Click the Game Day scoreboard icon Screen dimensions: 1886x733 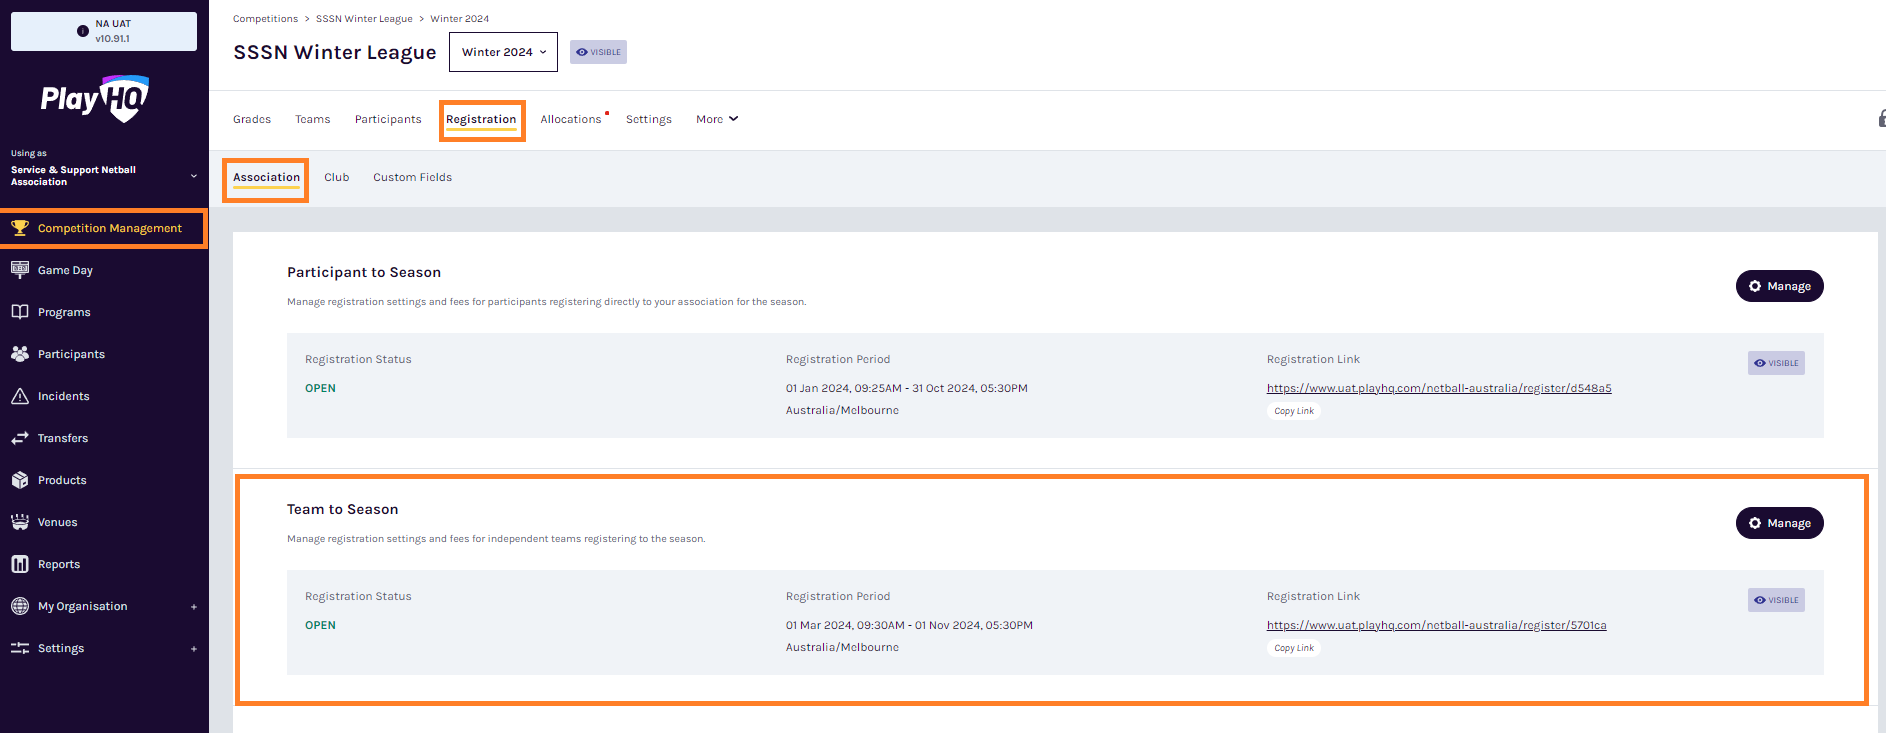pos(20,270)
